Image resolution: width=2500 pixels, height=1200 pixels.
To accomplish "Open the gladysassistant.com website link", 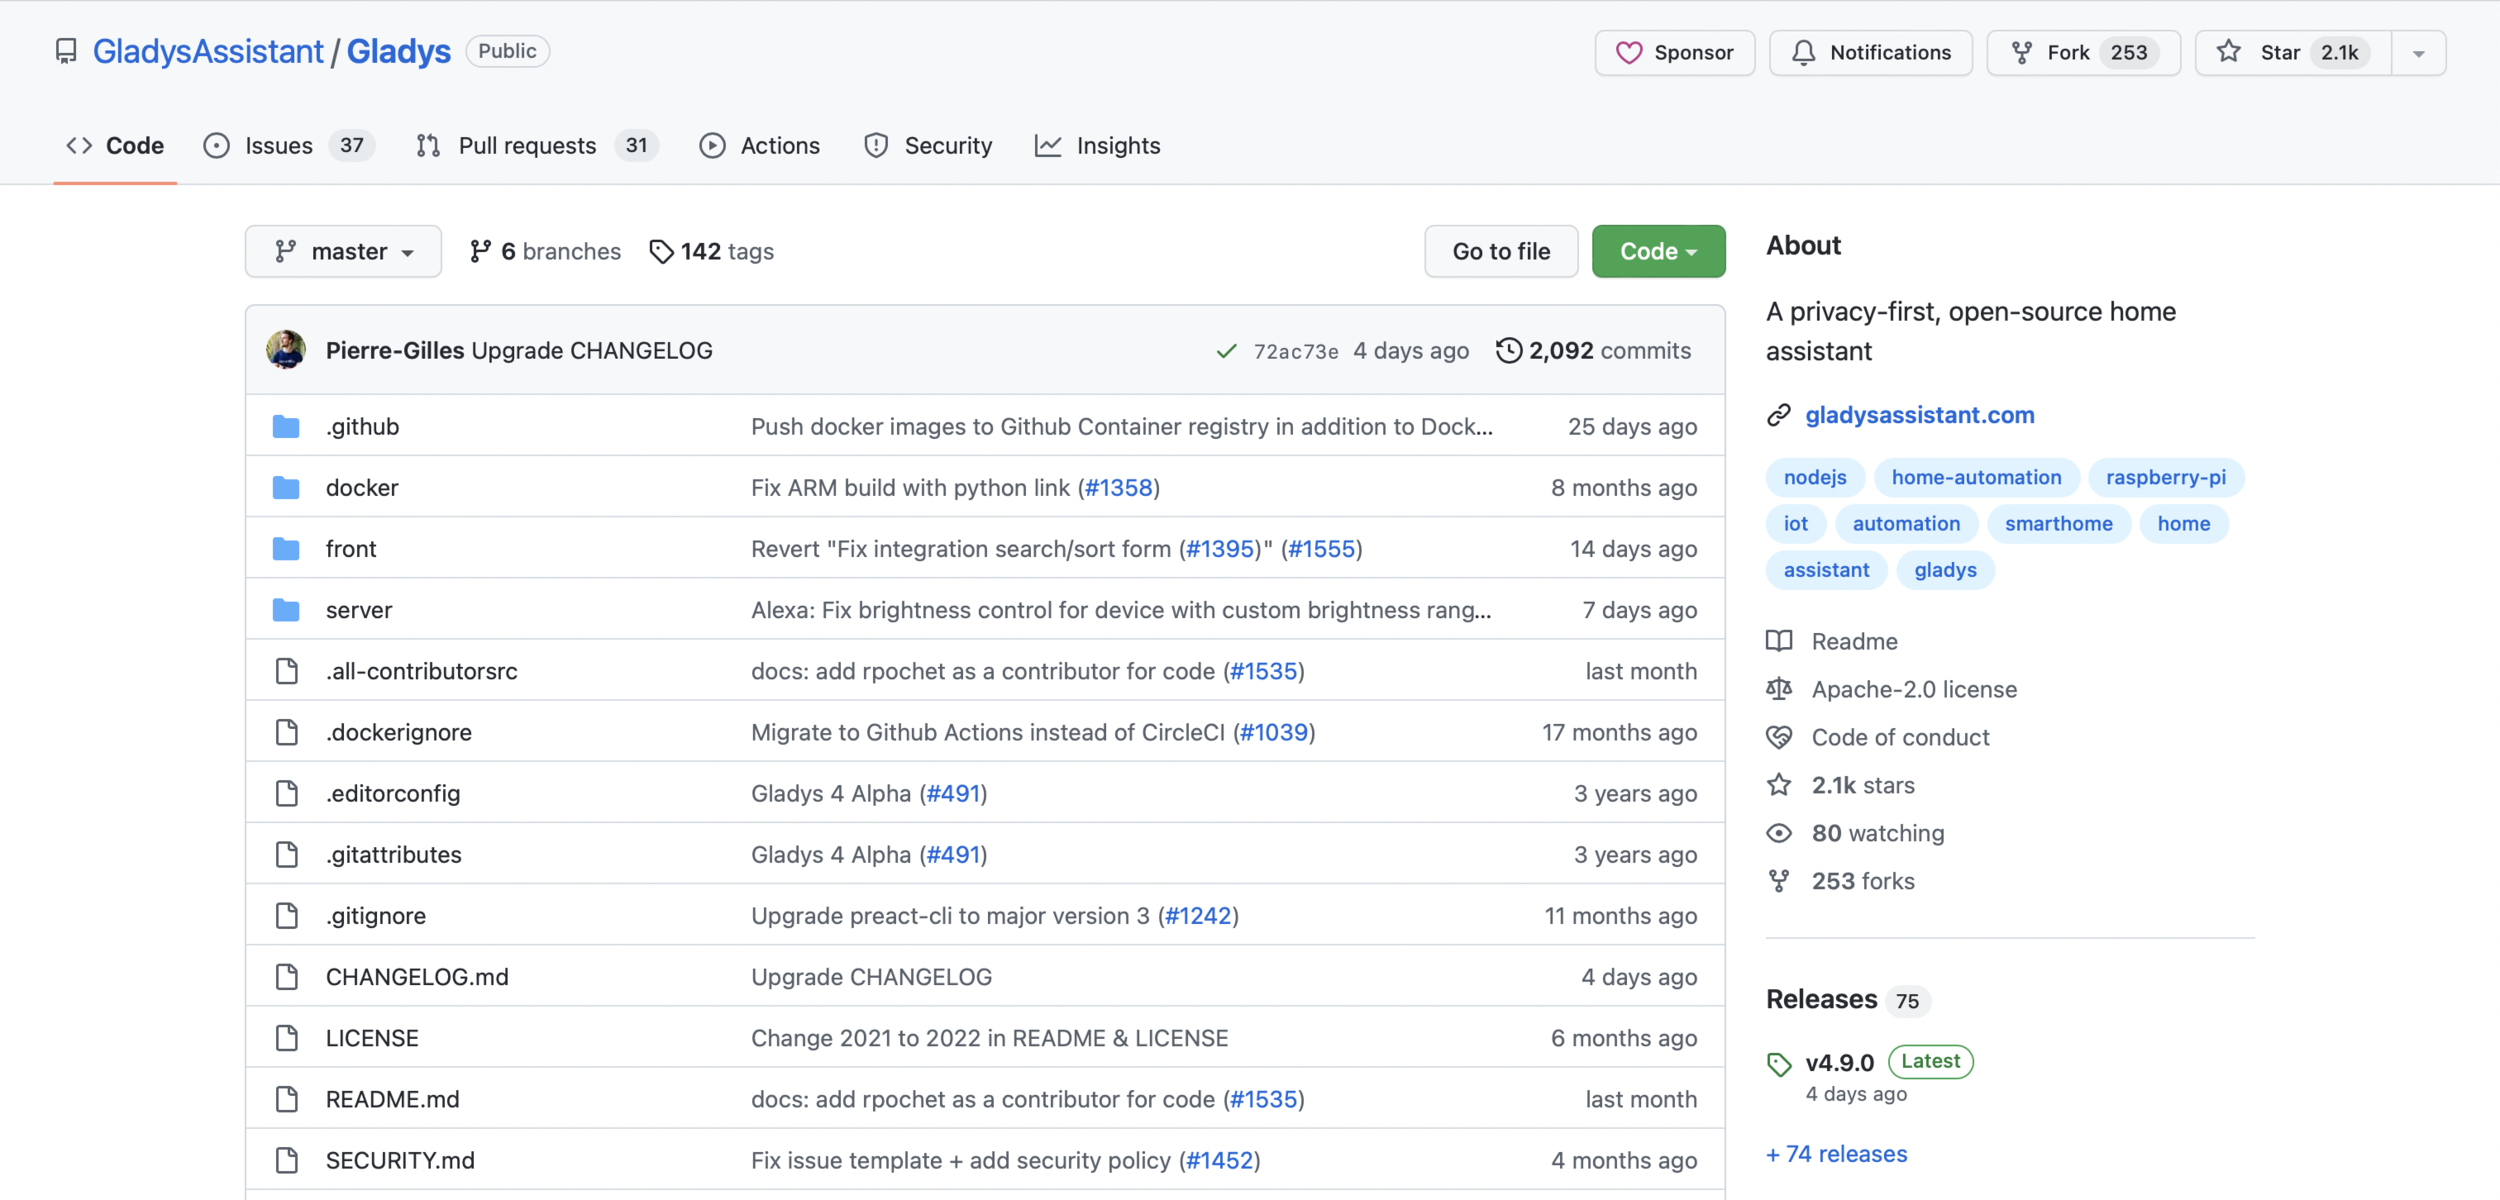I will 1918,415.
